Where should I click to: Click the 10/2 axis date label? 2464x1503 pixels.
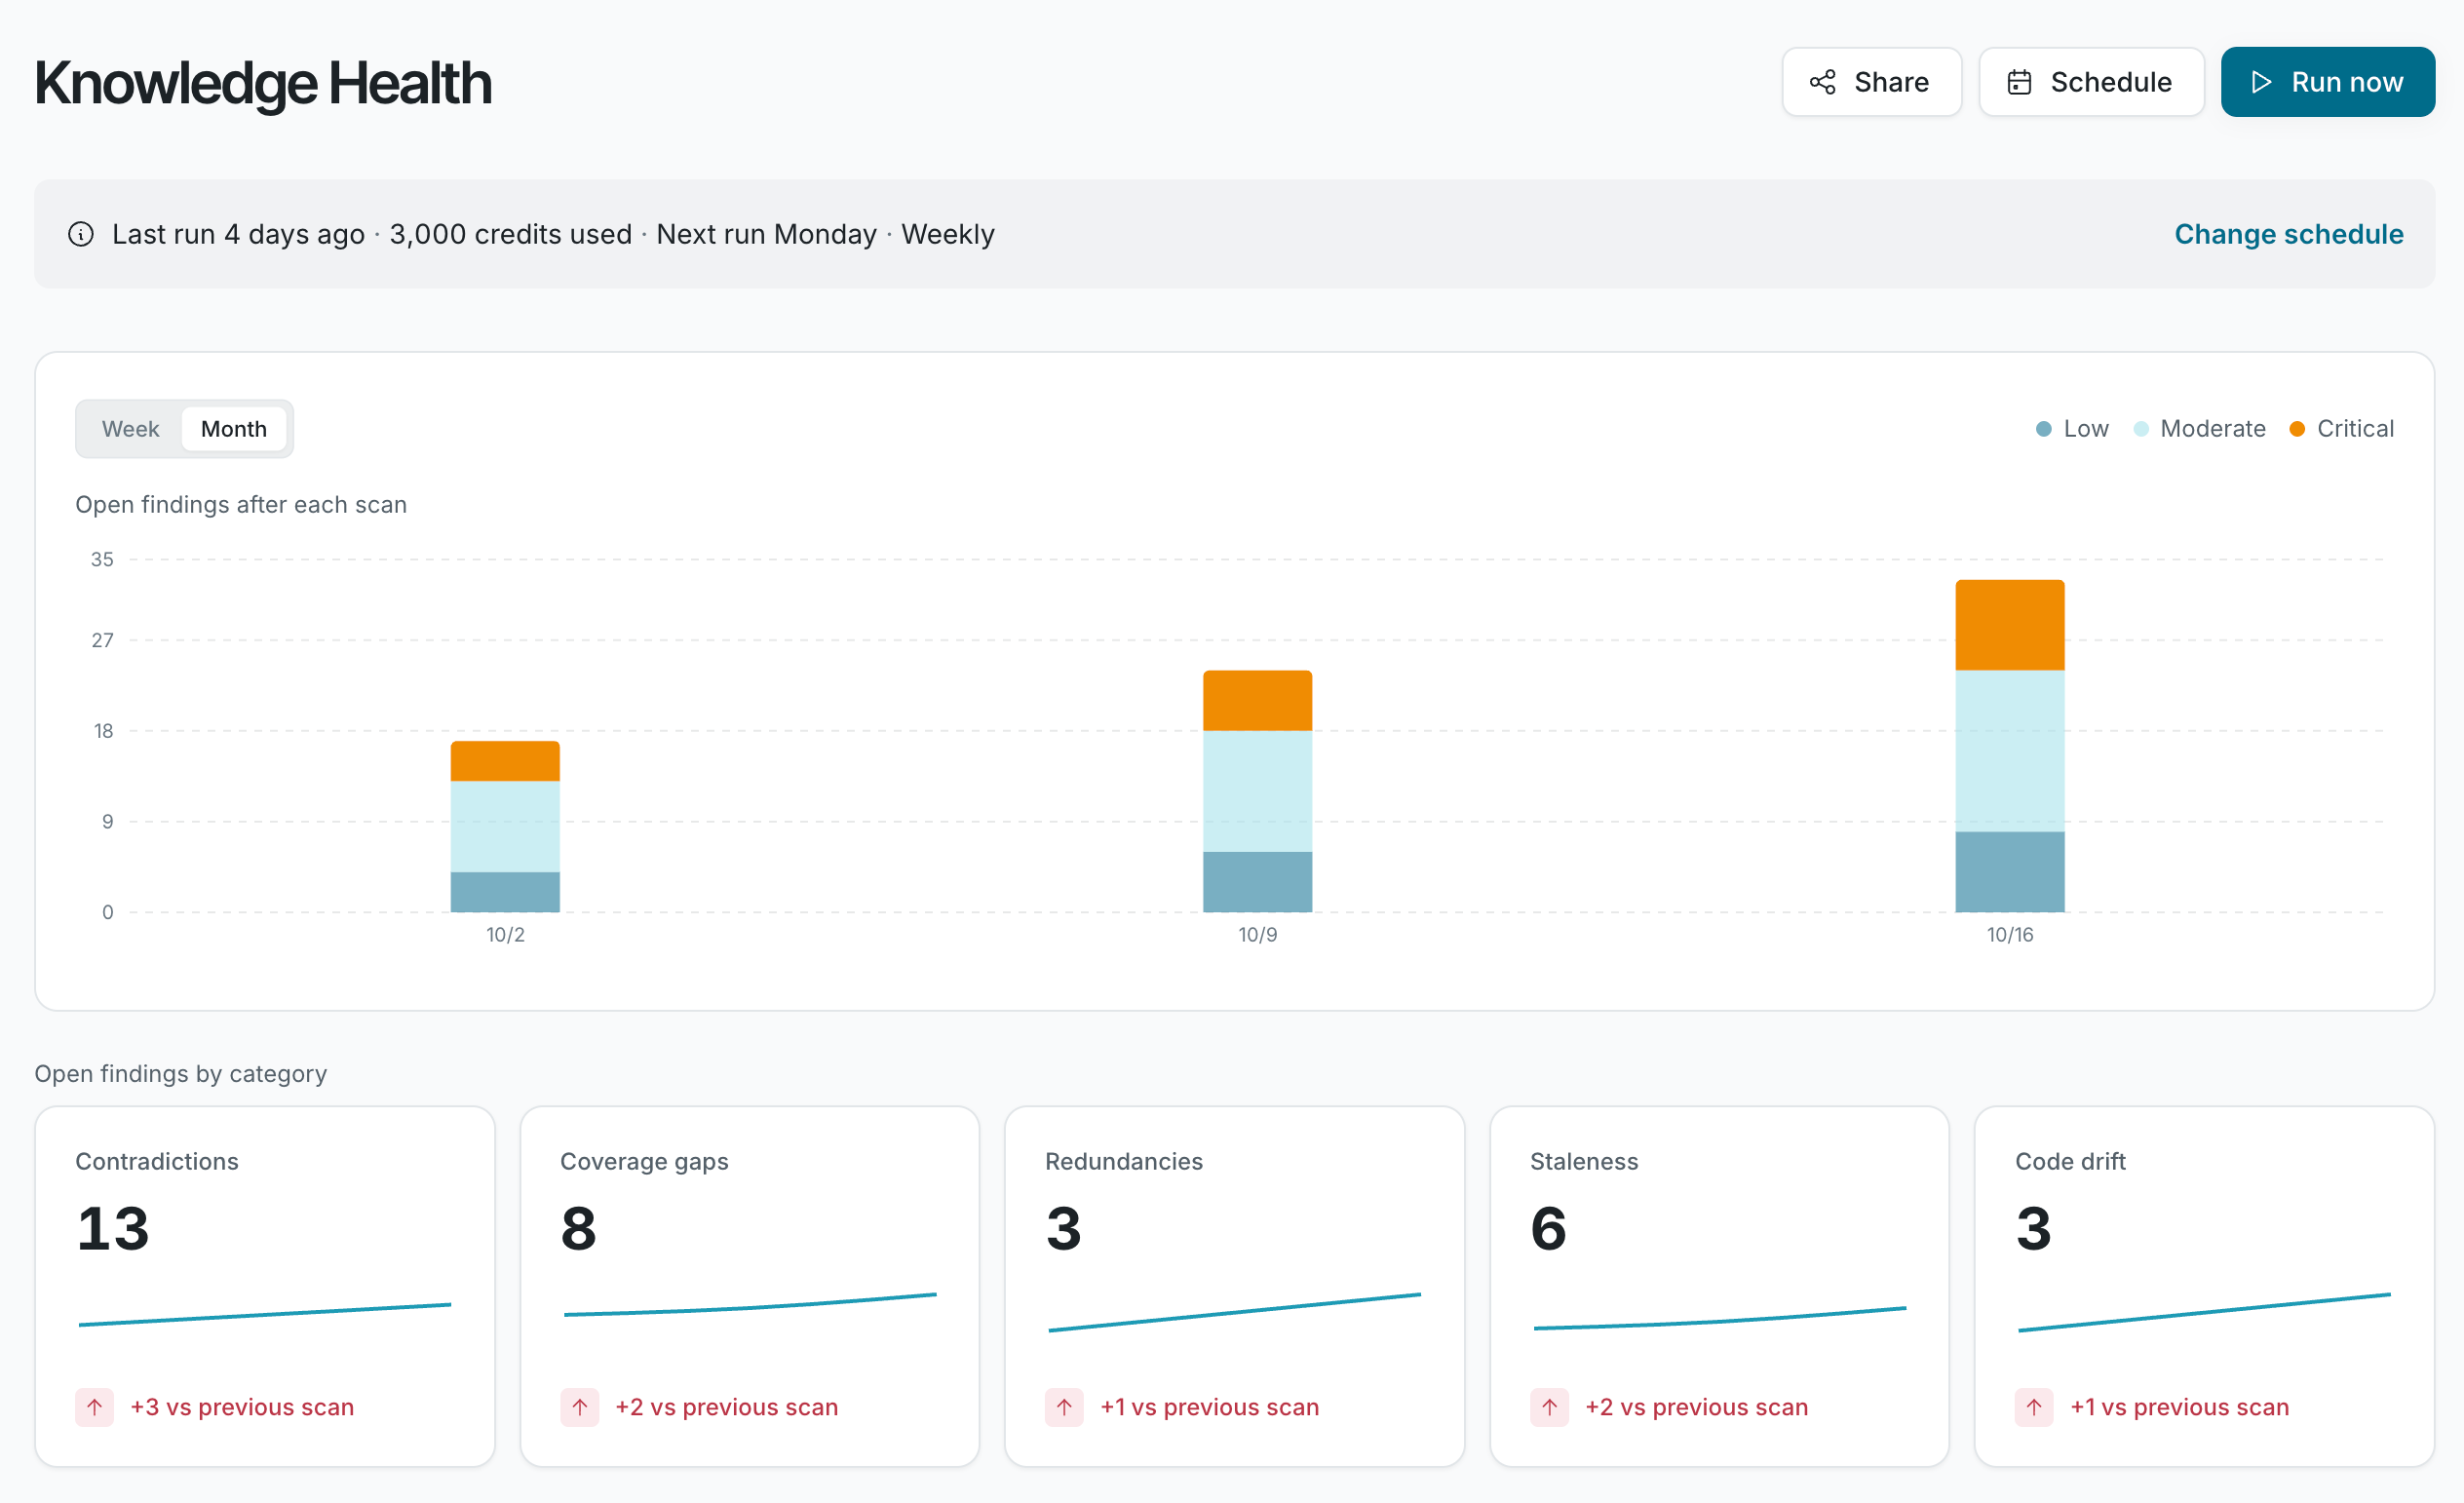pyautogui.click(x=505, y=935)
